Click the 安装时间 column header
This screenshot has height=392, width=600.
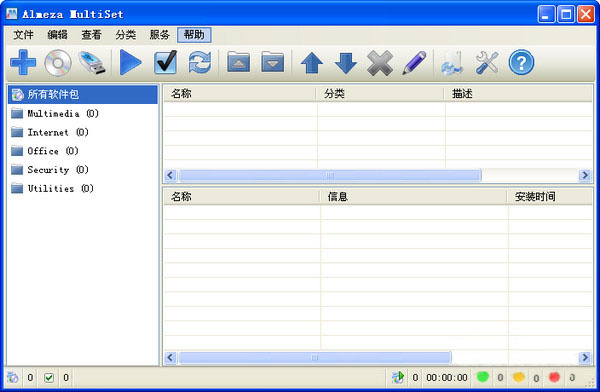coord(550,197)
